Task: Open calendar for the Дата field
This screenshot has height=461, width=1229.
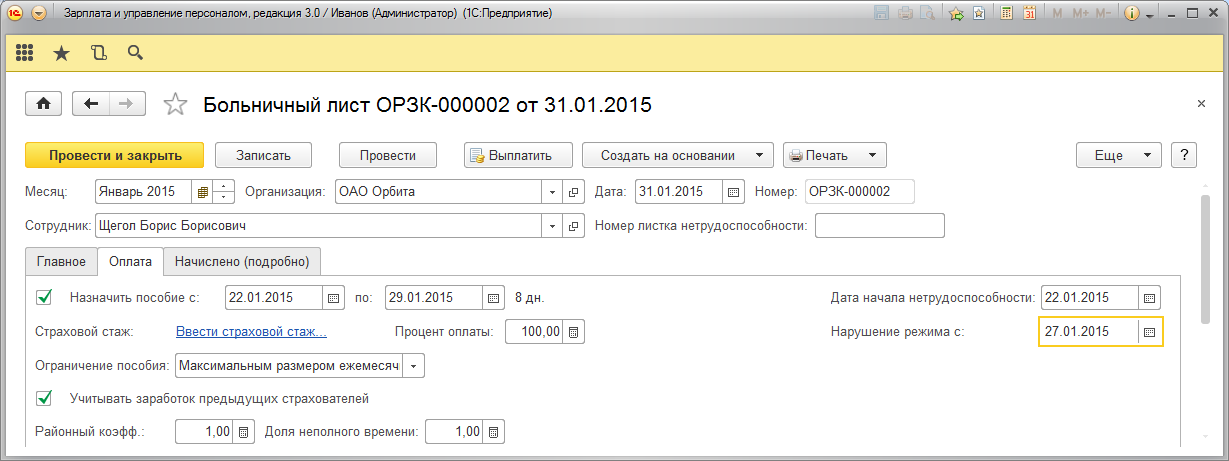Action: 733,191
